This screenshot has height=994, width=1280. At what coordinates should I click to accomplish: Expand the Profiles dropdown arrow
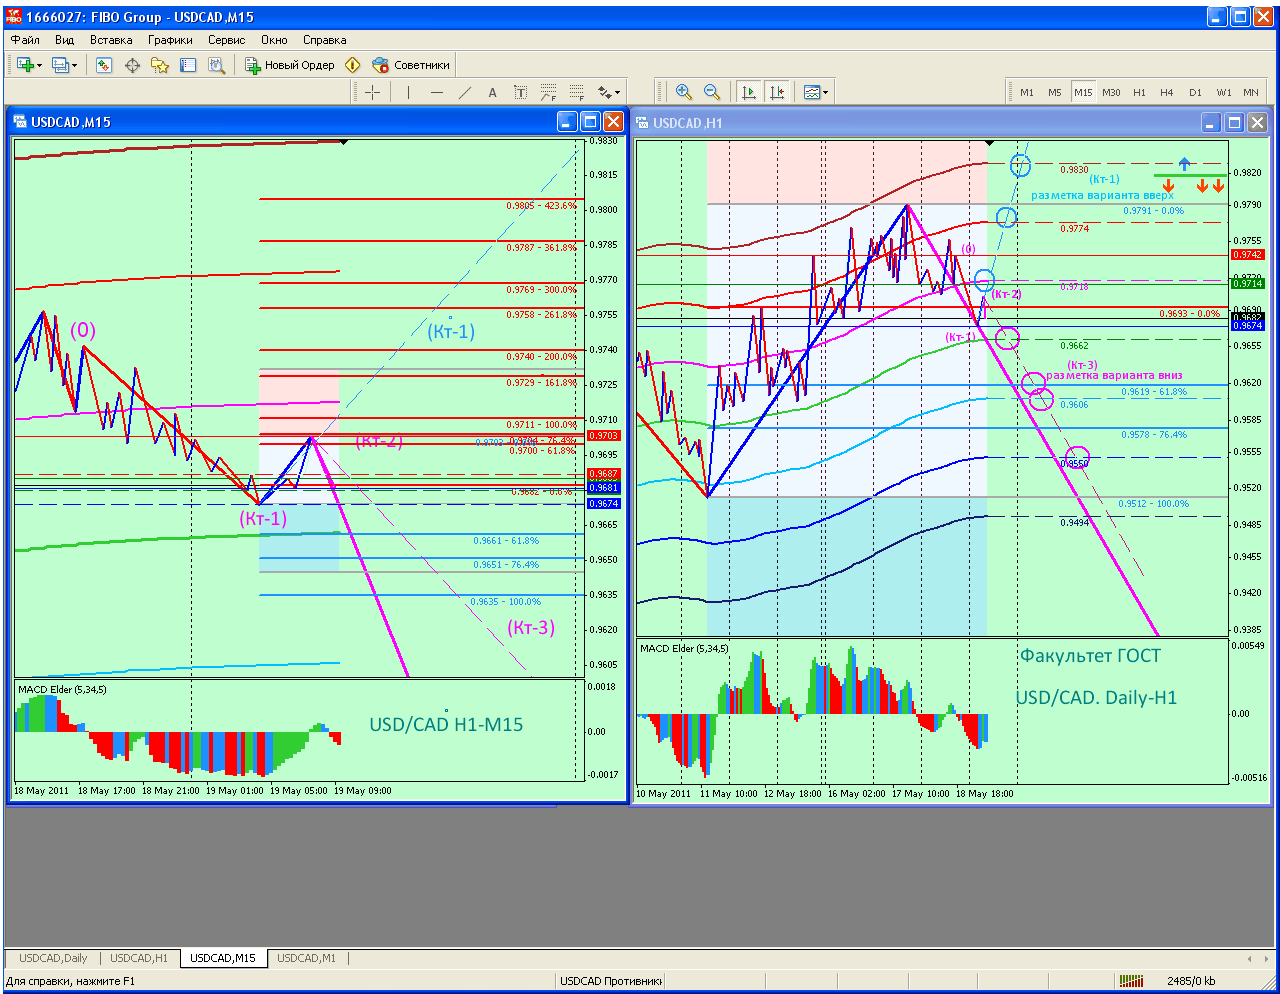point(74,65)
